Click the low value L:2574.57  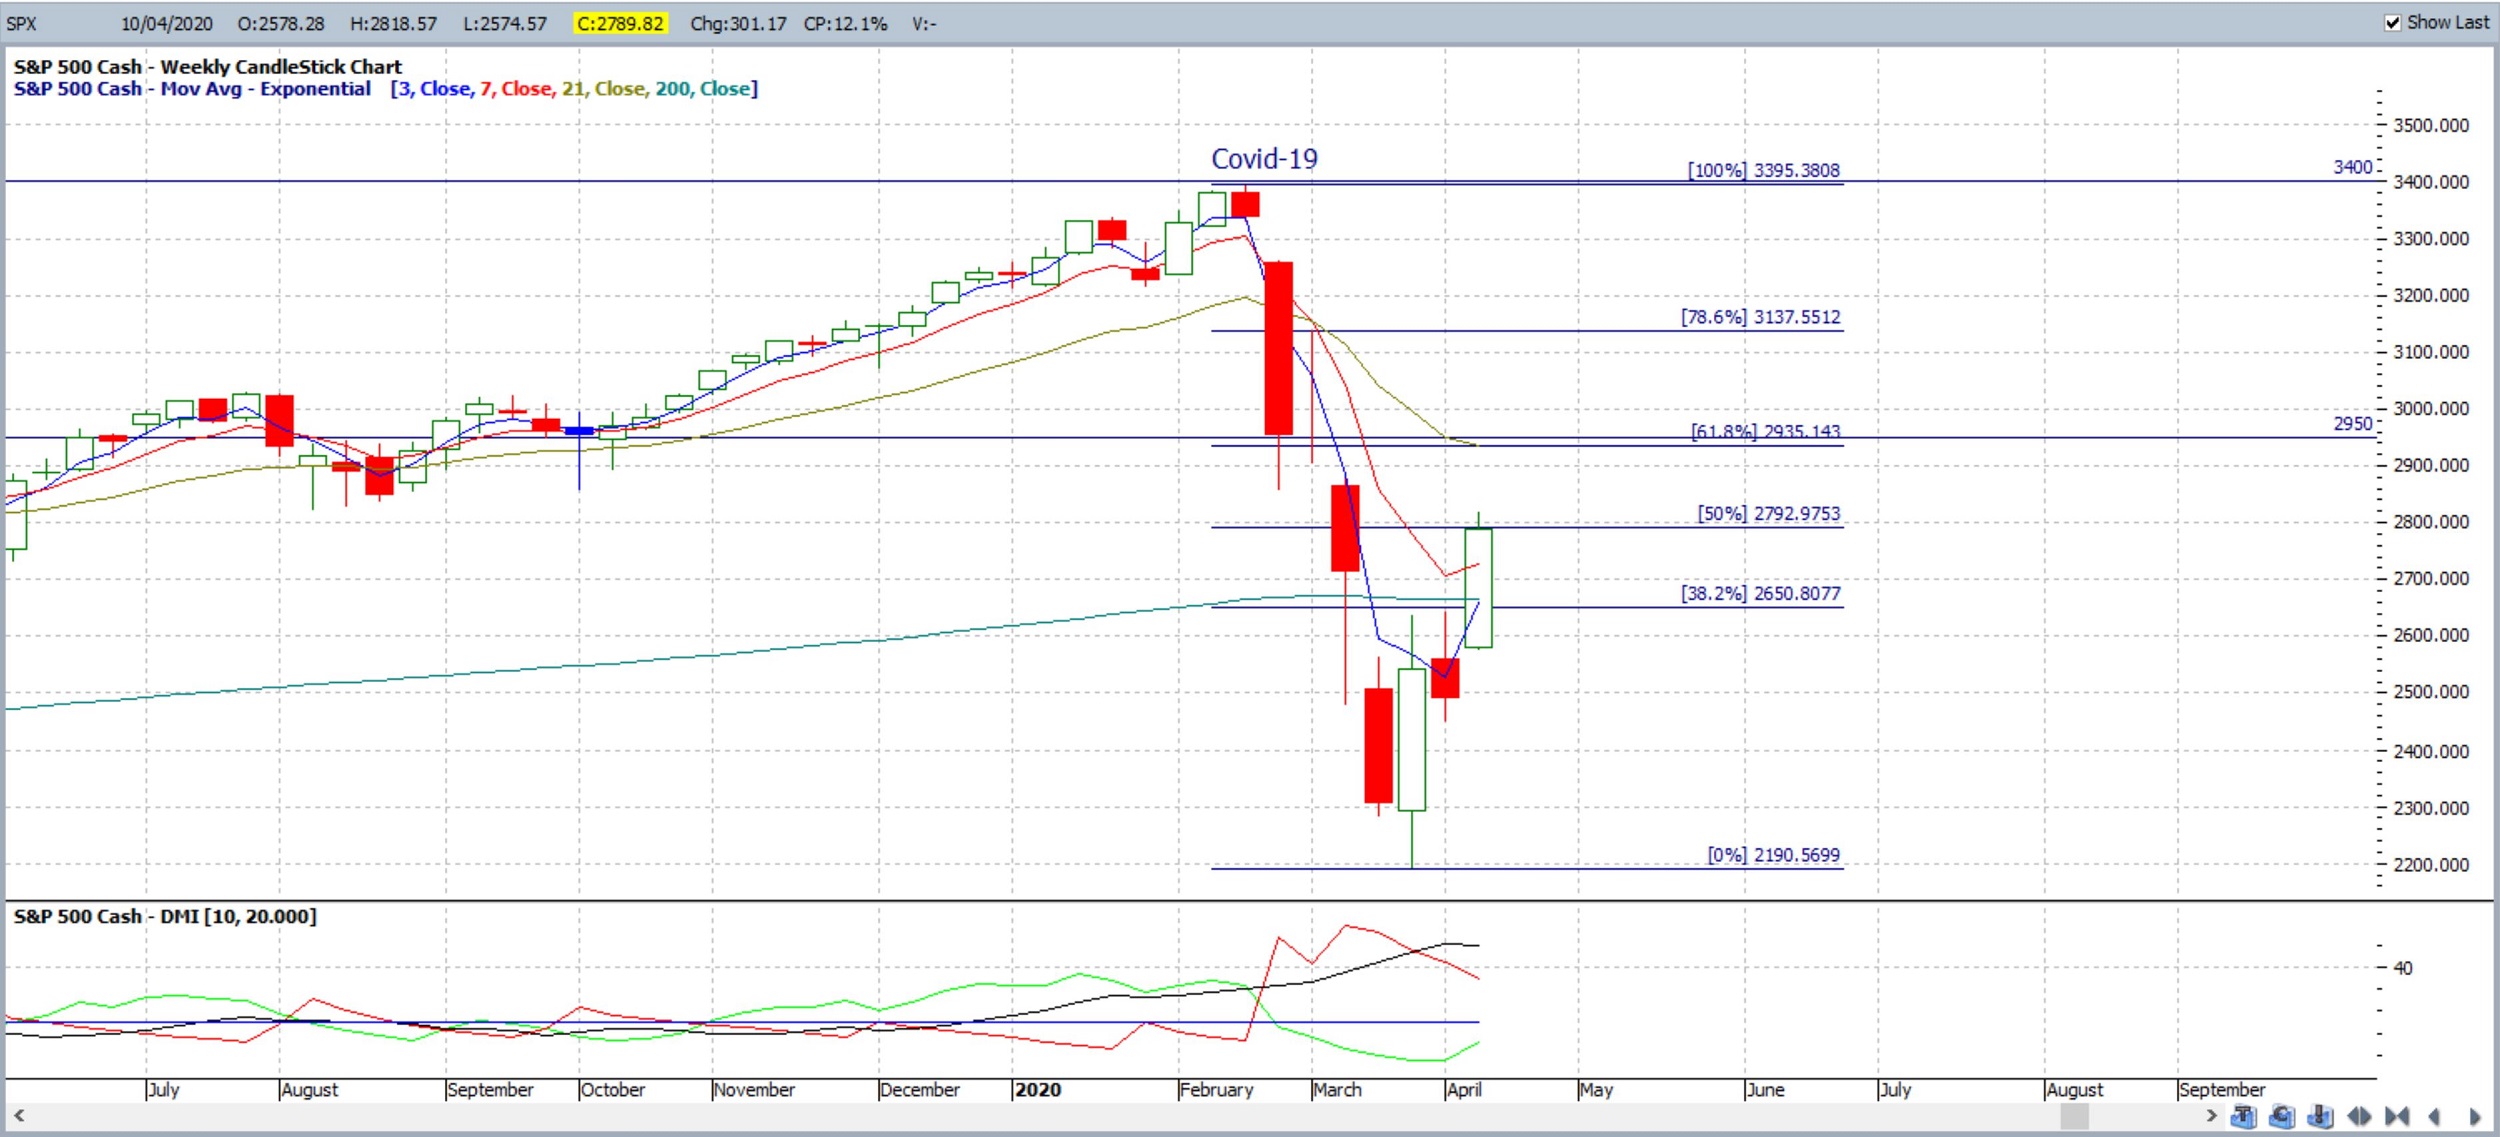[x=505, y=23]
